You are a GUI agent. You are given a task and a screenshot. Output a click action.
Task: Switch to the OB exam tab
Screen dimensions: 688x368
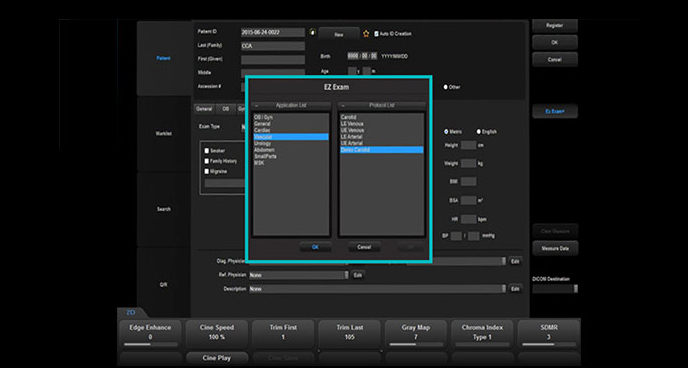226,109
